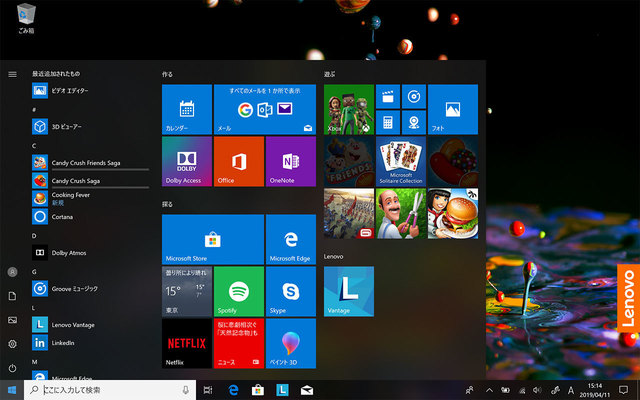
Task: Open Microsoft Store from the taskbar
Action: (x=258, y=390)
